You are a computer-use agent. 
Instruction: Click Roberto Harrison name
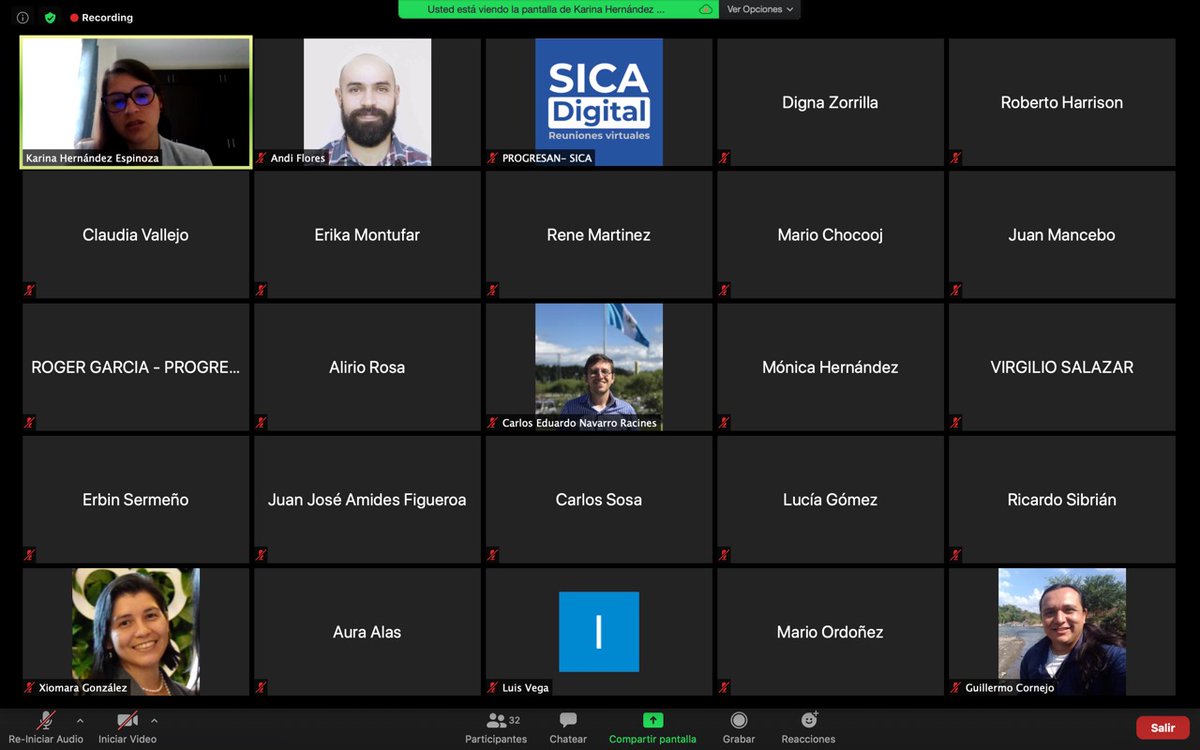pyautogui.click(x=1062, y=102)
